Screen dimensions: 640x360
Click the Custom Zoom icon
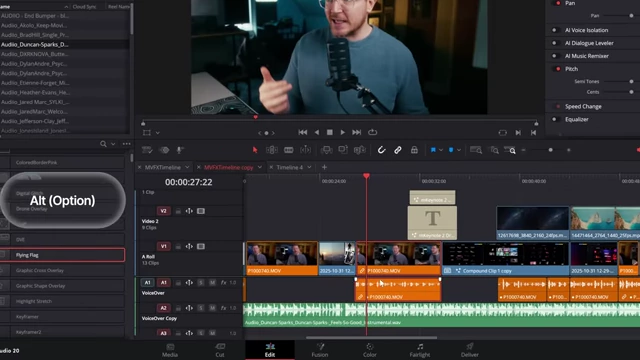tap(510, 150)
